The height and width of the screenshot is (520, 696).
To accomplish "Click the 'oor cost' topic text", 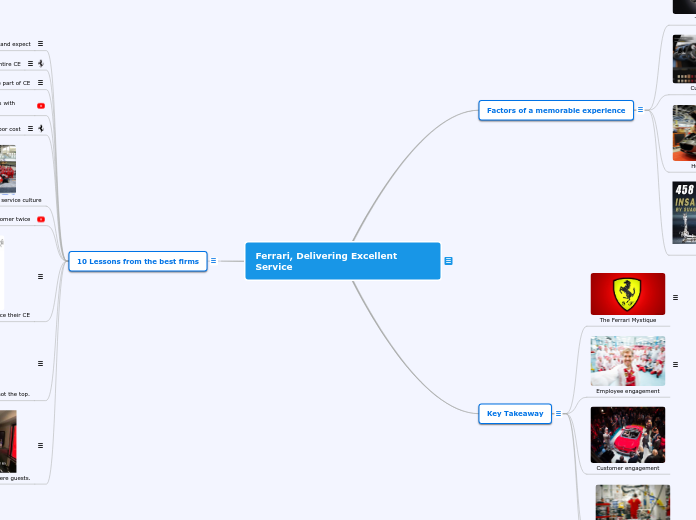I will pos(10,129).
